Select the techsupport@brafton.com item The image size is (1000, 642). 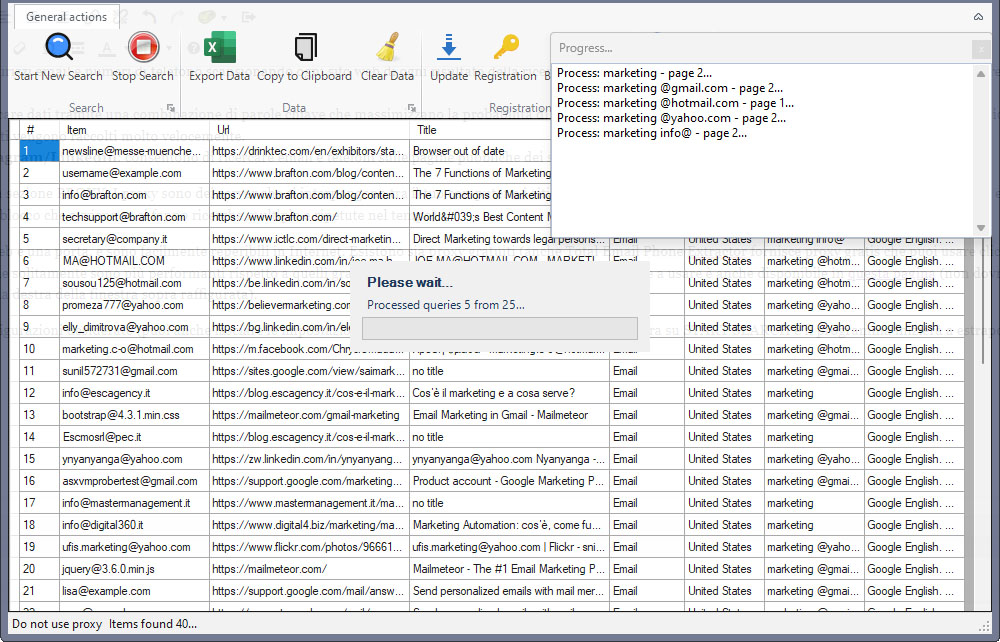(135, 217)
